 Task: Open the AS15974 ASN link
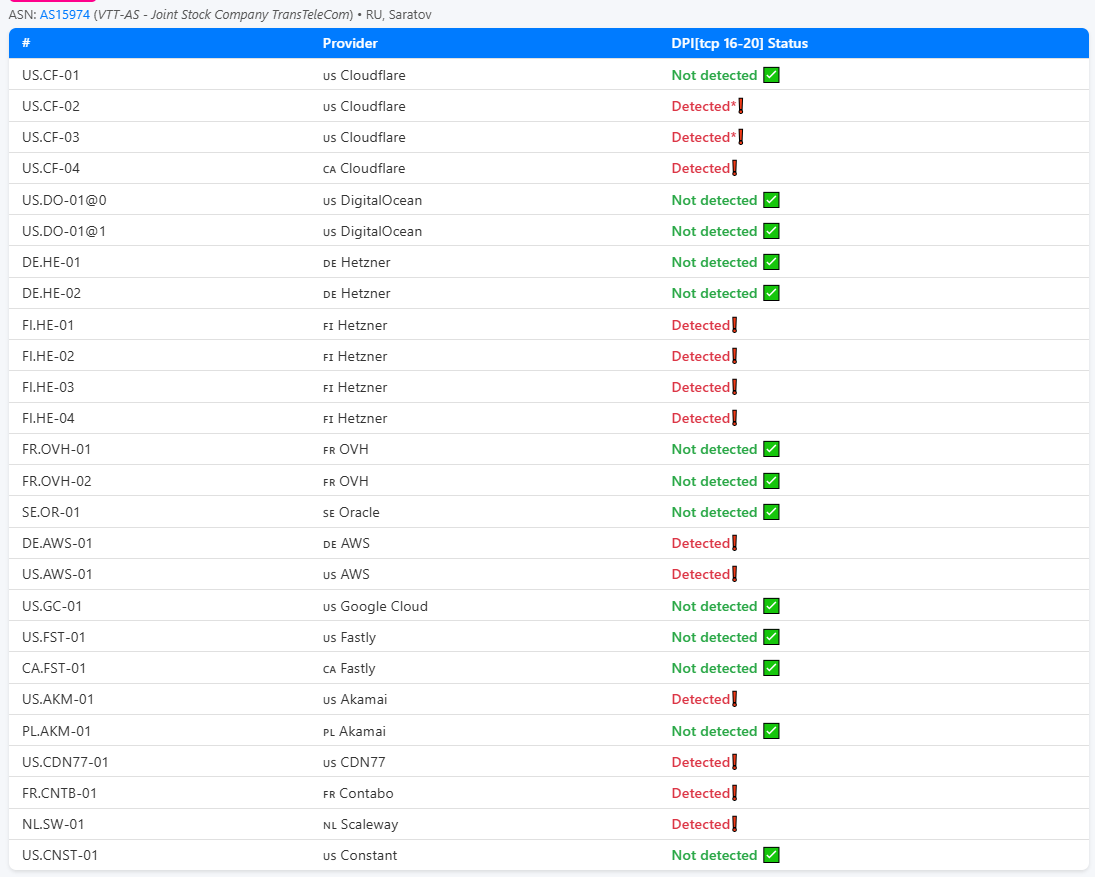(x=64, y=15)
